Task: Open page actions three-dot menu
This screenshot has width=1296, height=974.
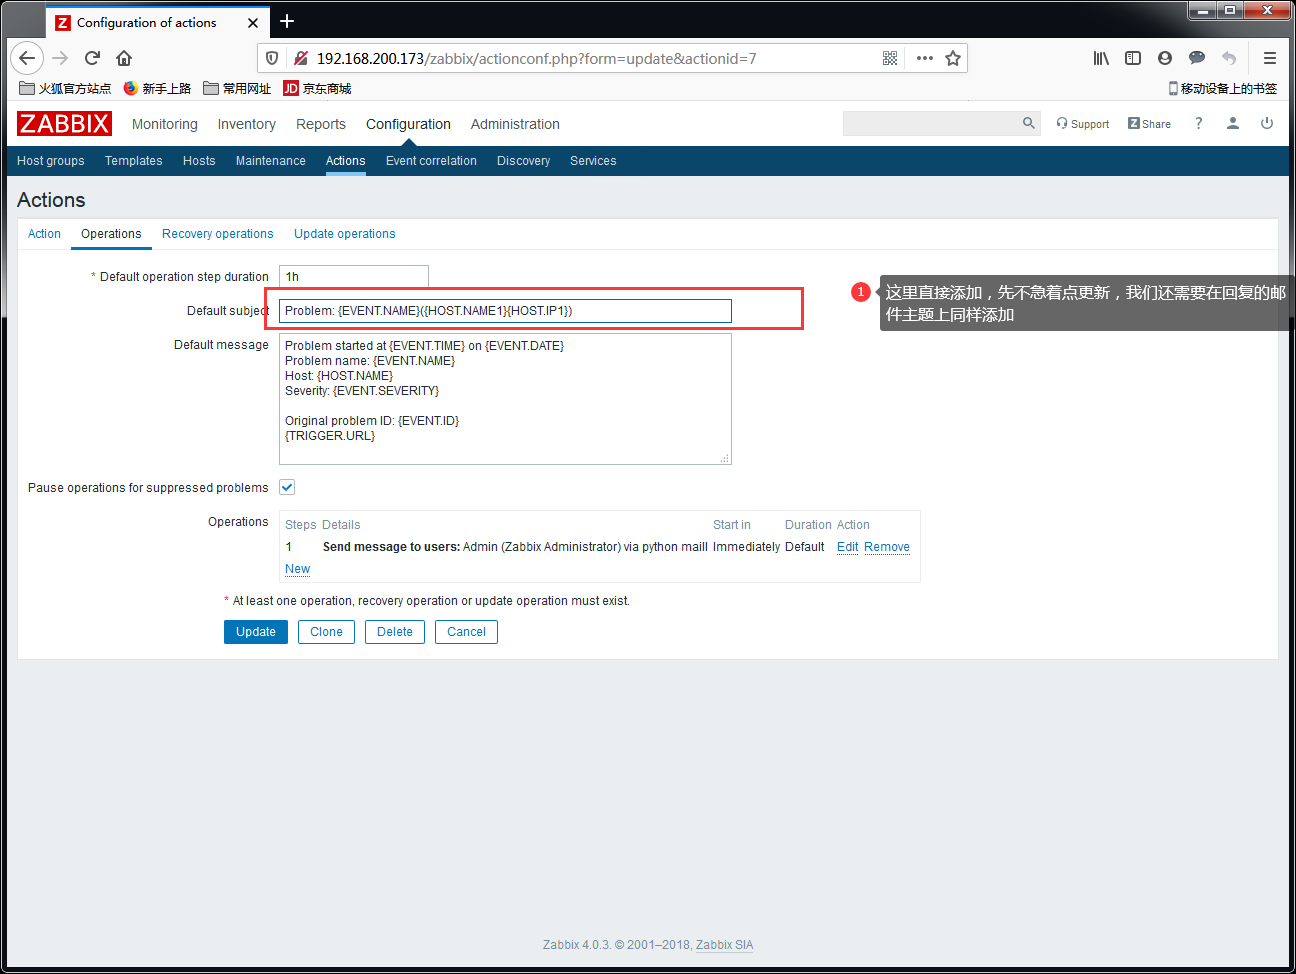Action: pyautogui.click(x=925, y=58)
